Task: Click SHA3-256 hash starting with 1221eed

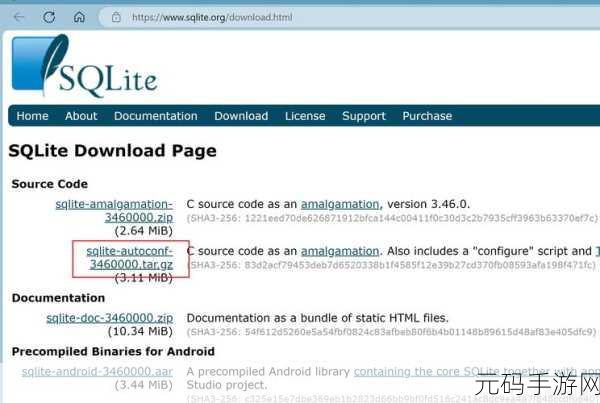Action: pyautogui.click(x=392, y=218)
